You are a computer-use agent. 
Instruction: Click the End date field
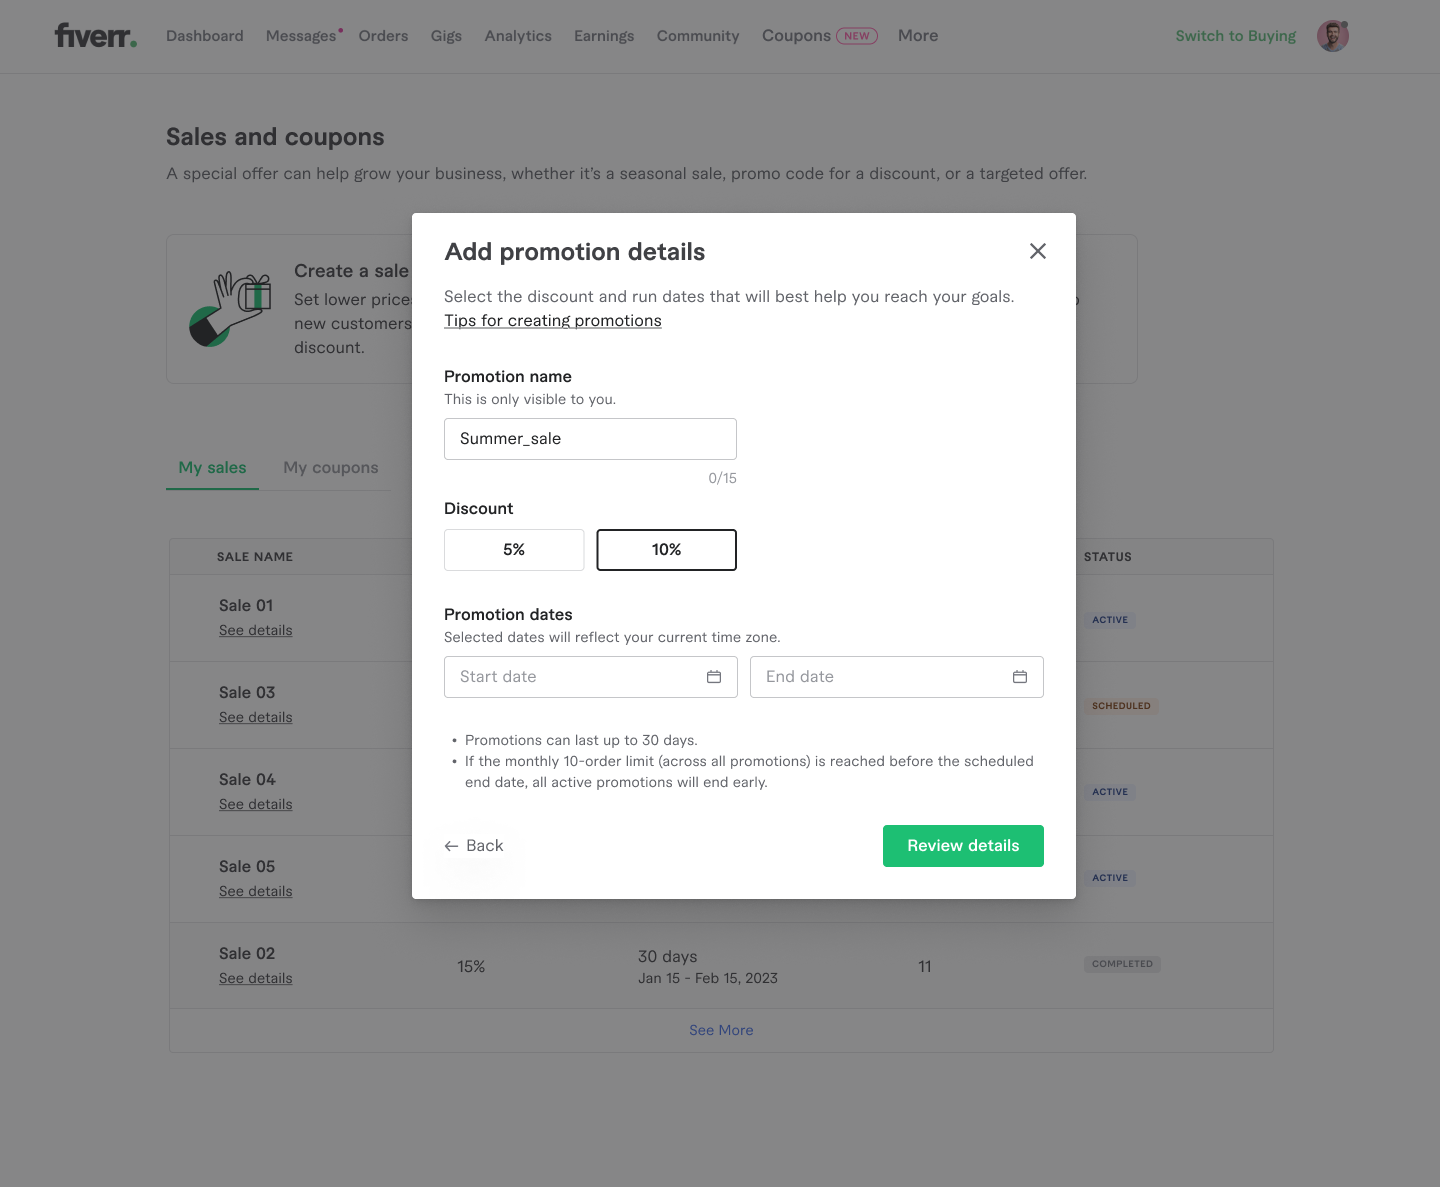(897, 677)
